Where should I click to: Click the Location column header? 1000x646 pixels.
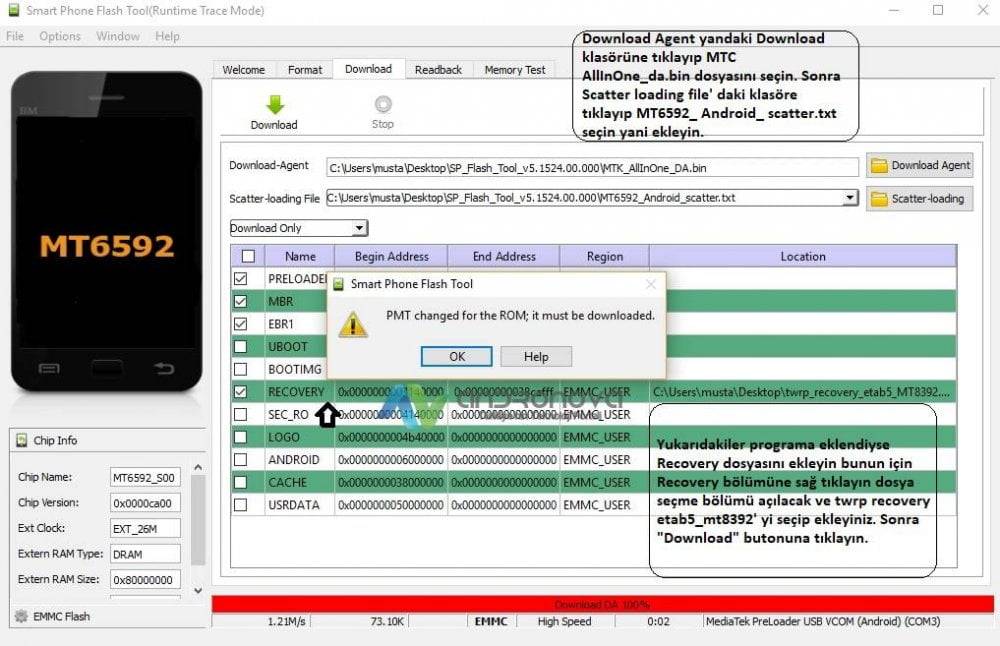[x=803, y=256]
